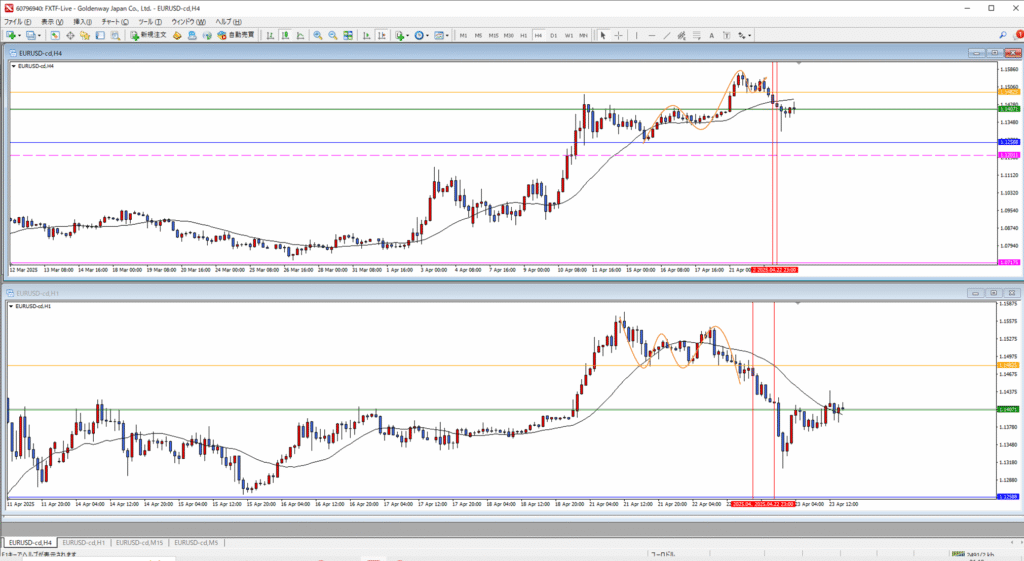This screenshot has height=561, width=1024.
Task: Open the 表示 menu
Action: tap(52, 22)
